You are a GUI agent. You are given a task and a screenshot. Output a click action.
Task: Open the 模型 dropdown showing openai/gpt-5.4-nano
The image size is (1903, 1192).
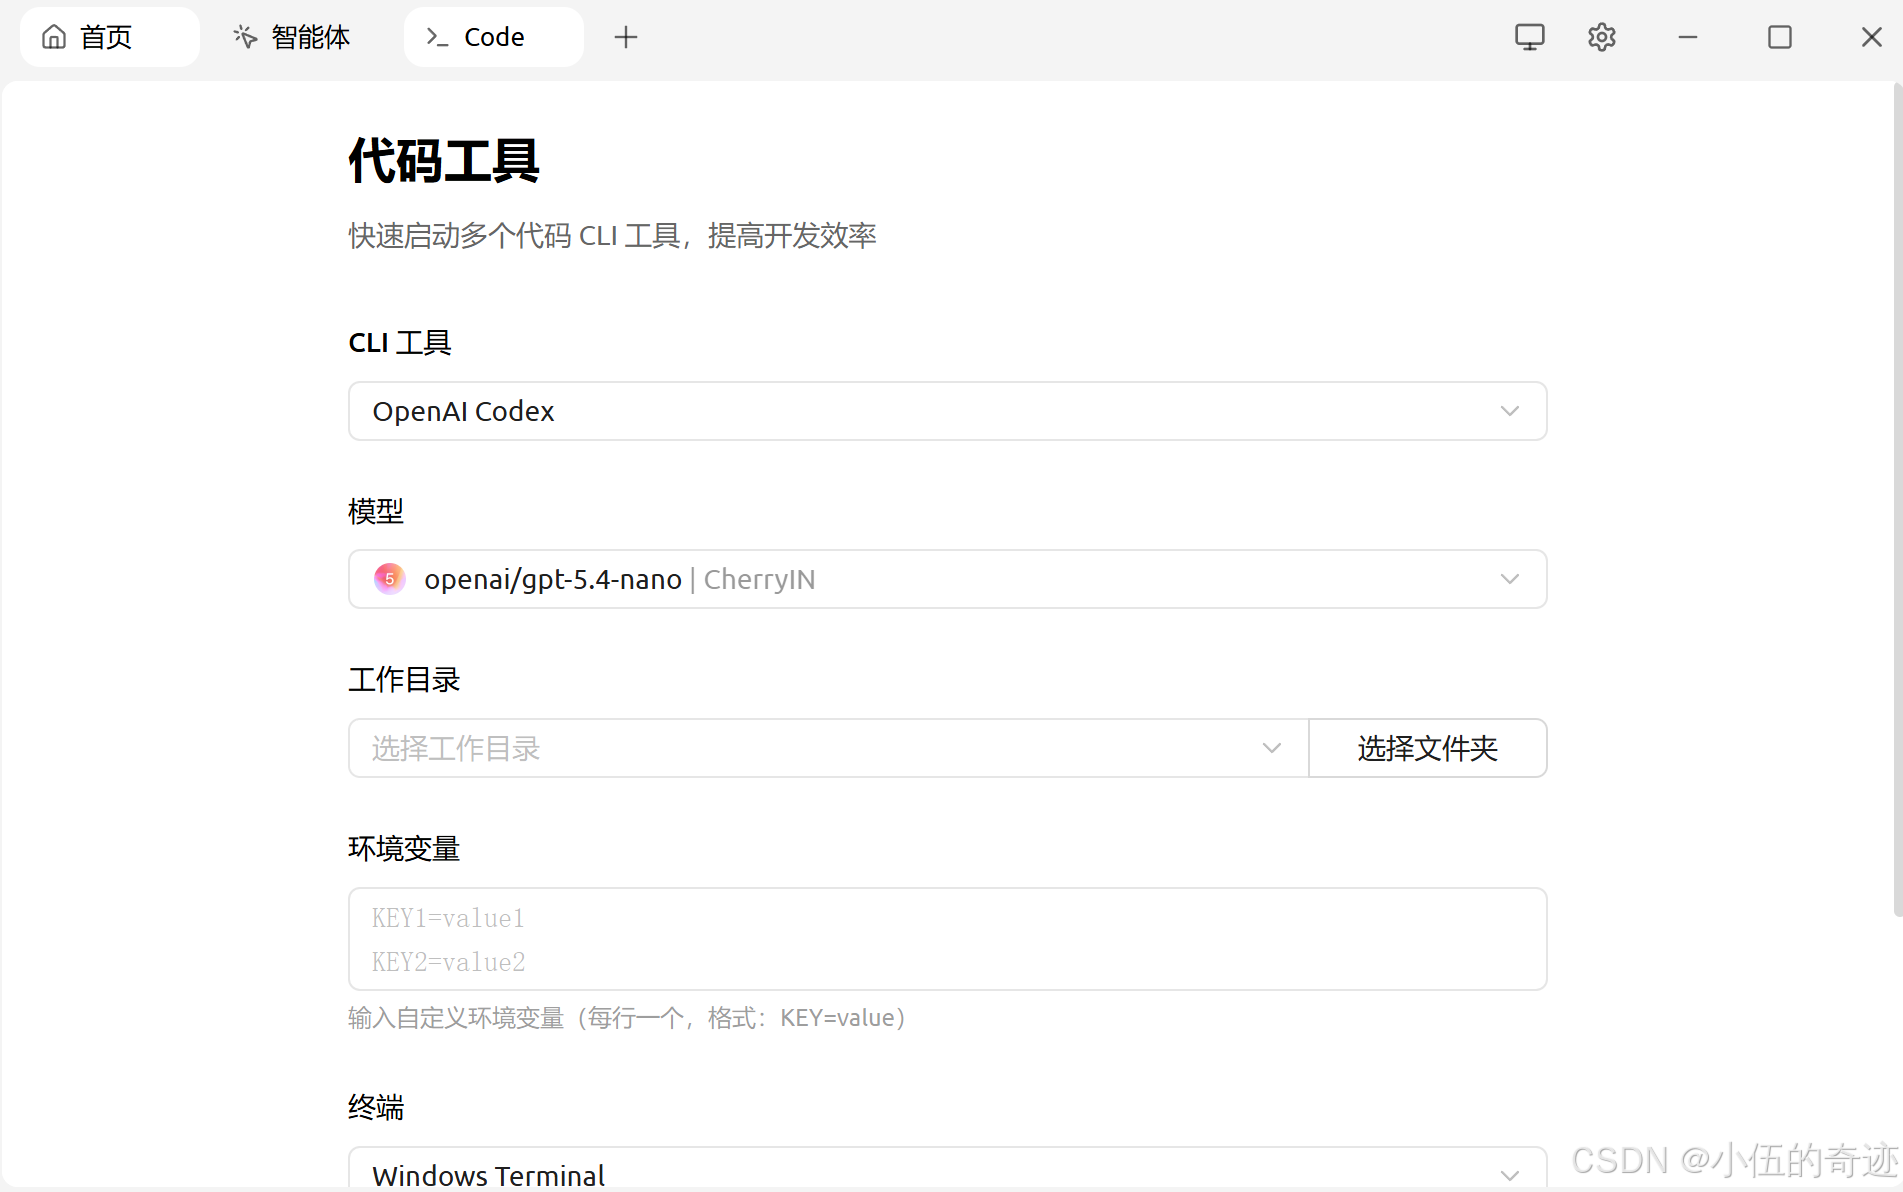click(947, 579)
